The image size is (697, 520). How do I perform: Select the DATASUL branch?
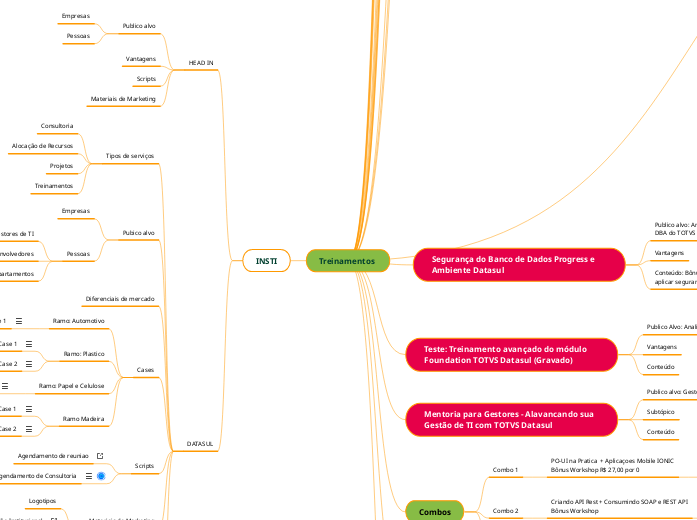pos(200,444)
